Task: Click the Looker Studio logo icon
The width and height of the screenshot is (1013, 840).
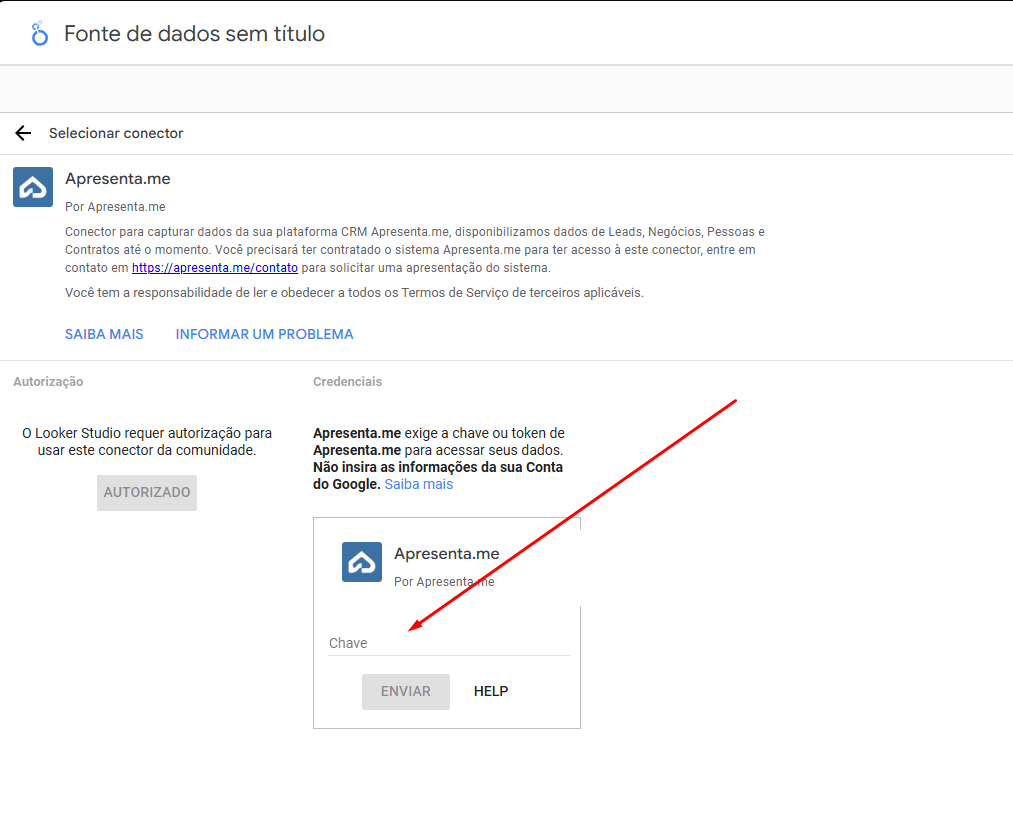Action: [40, 34]
